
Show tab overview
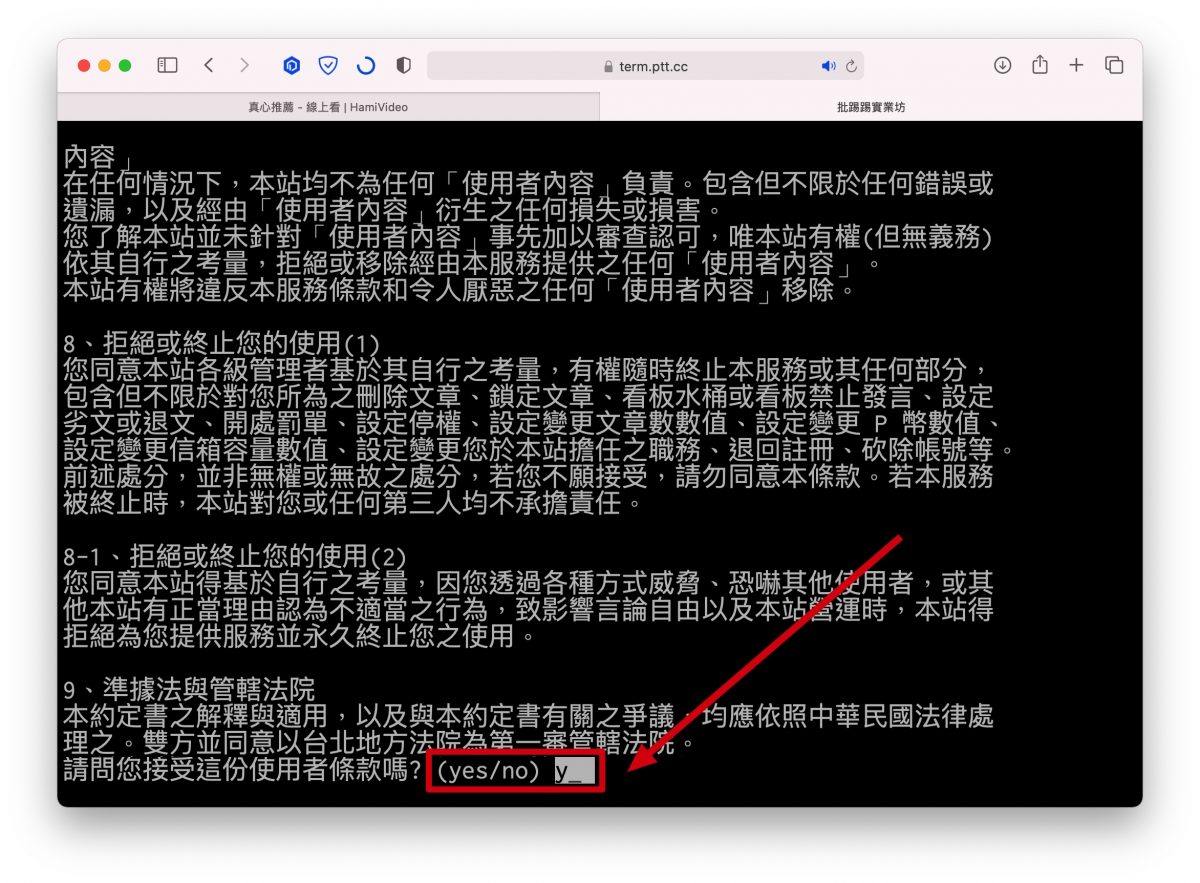(1114, 65)
